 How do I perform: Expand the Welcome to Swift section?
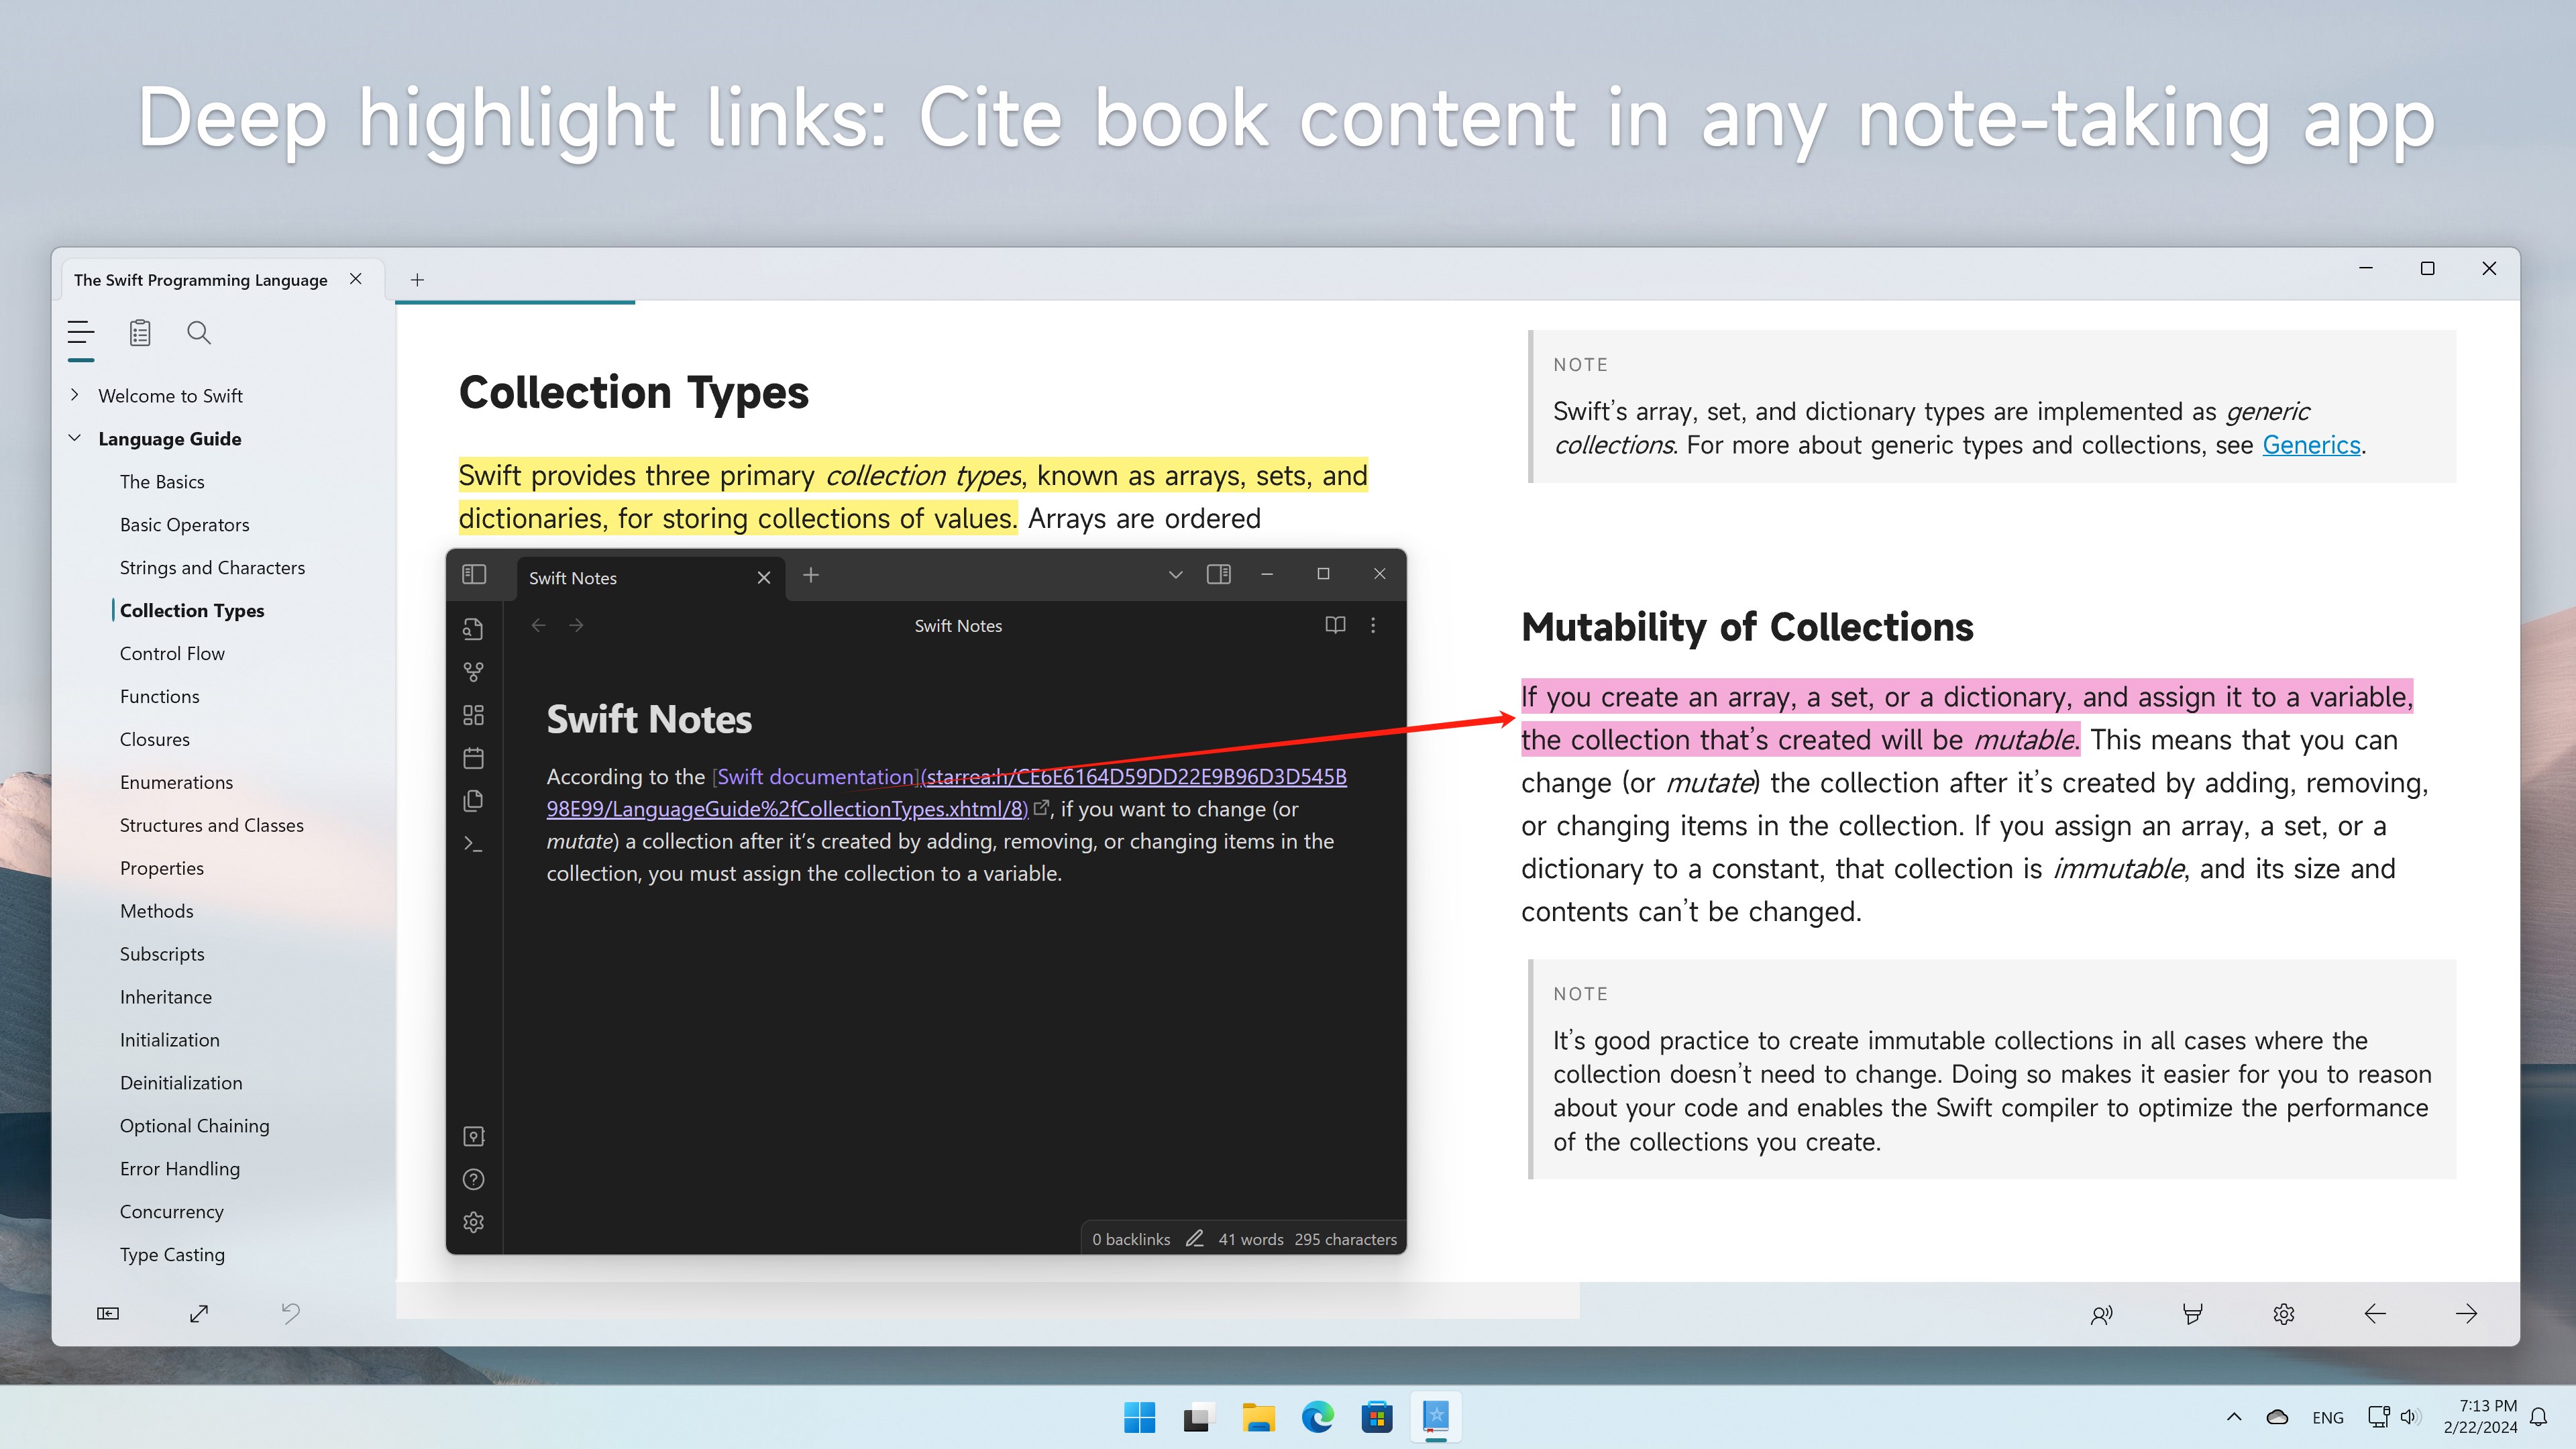[x=75, y=395]
